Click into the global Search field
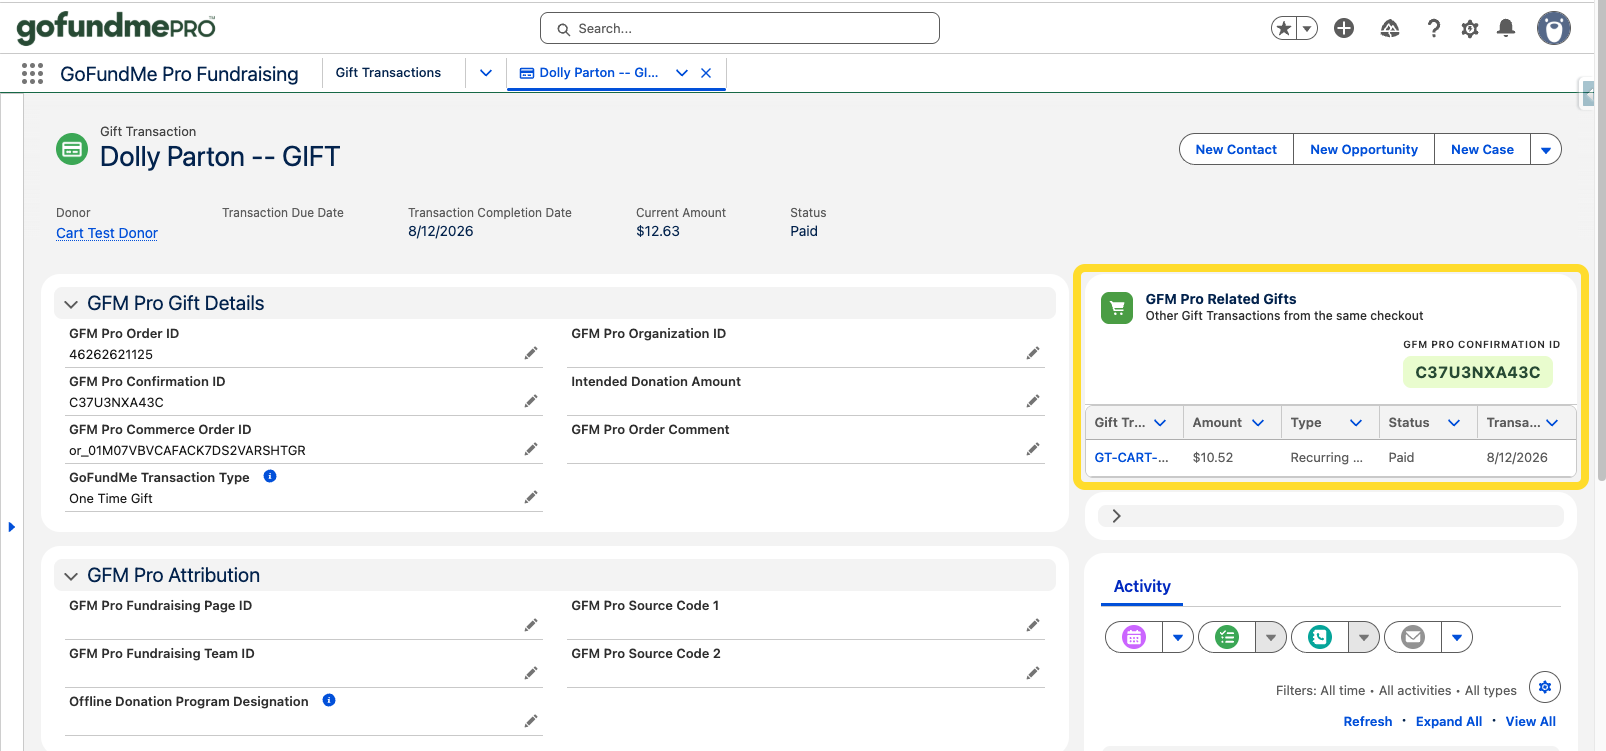This screenshot has width=1606, height=751. (x=740, y=28)
